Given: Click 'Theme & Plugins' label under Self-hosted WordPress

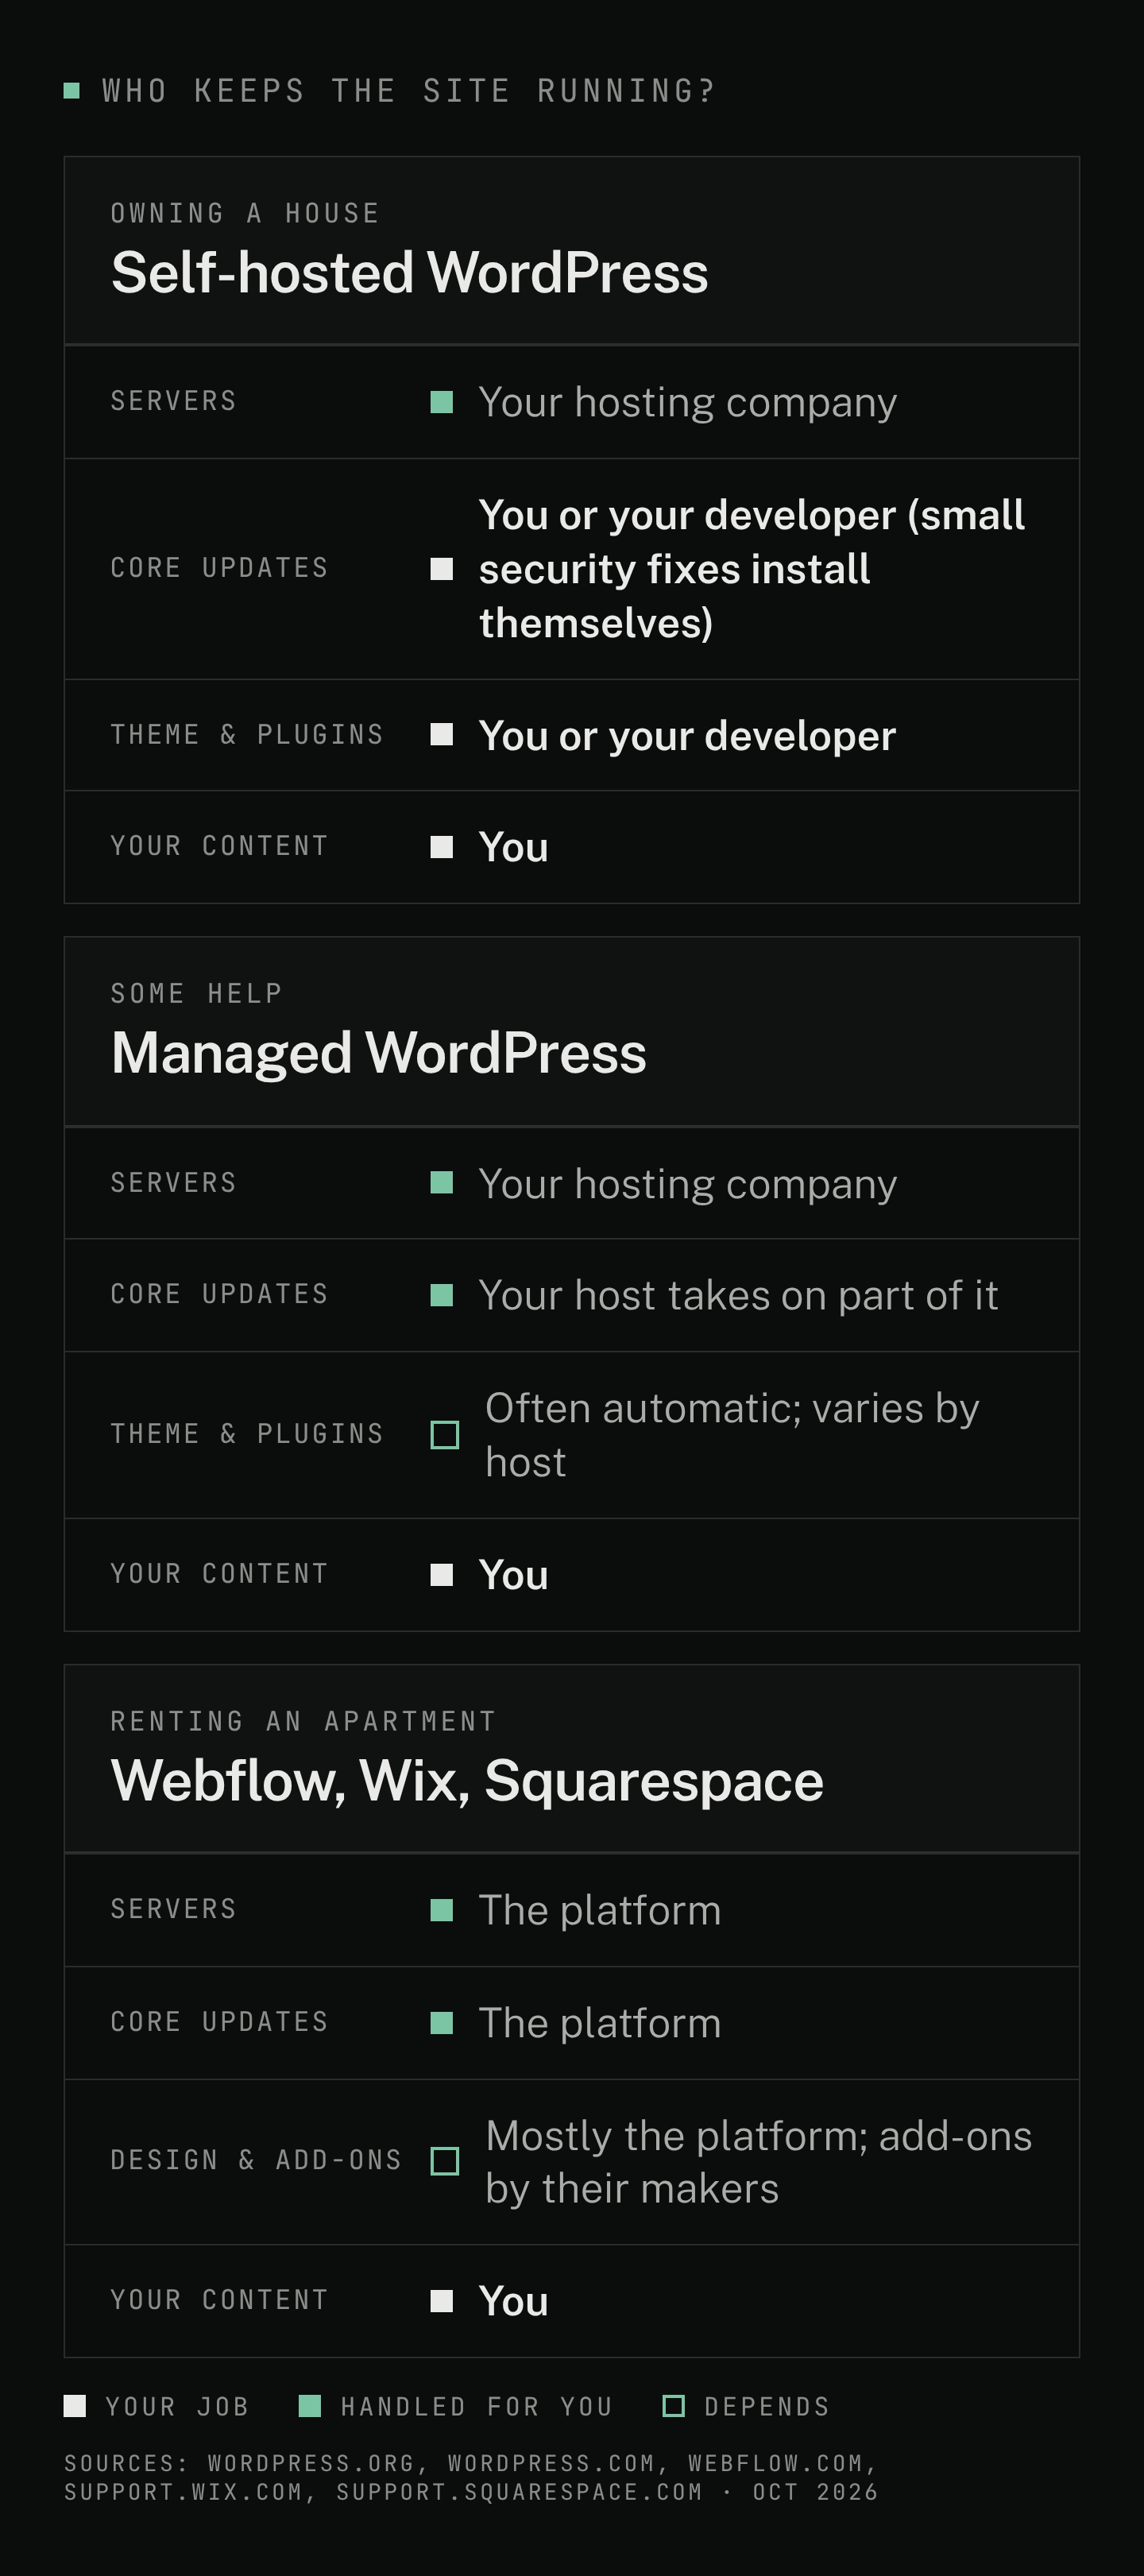Looking at the screenshot, I should pyautogui.click(x=247, y=734).
